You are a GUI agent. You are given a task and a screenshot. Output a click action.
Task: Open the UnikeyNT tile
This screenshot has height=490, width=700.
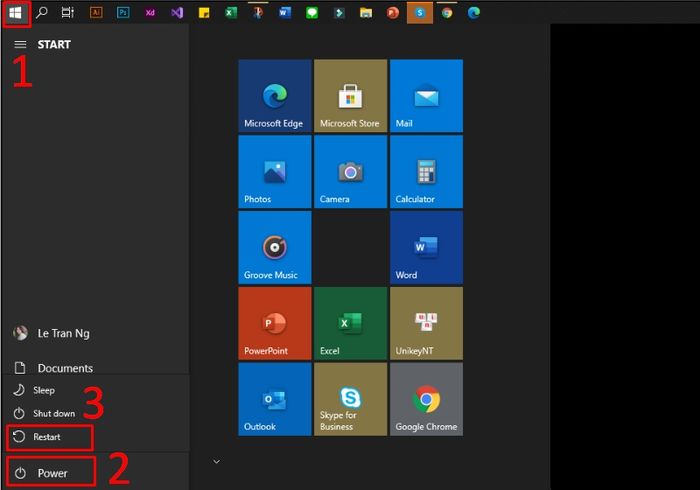[x=426, y=323]
